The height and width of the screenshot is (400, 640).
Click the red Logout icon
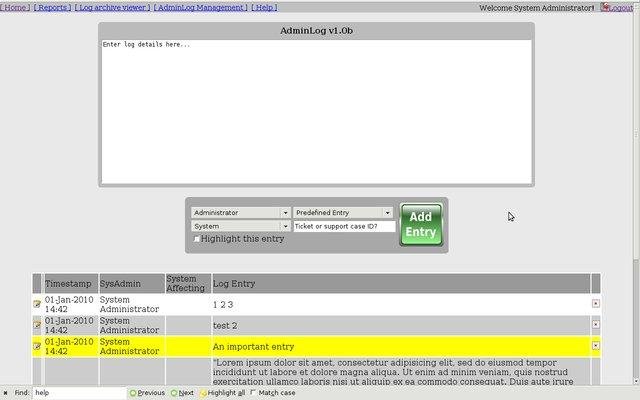605,7
